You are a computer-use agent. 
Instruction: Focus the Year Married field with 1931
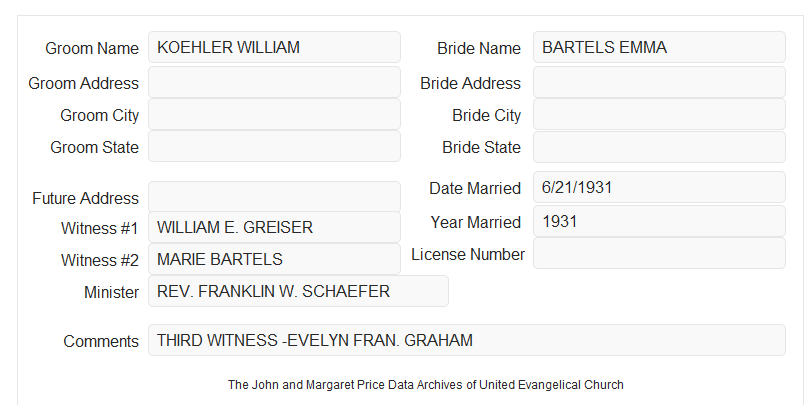(659, 221)
